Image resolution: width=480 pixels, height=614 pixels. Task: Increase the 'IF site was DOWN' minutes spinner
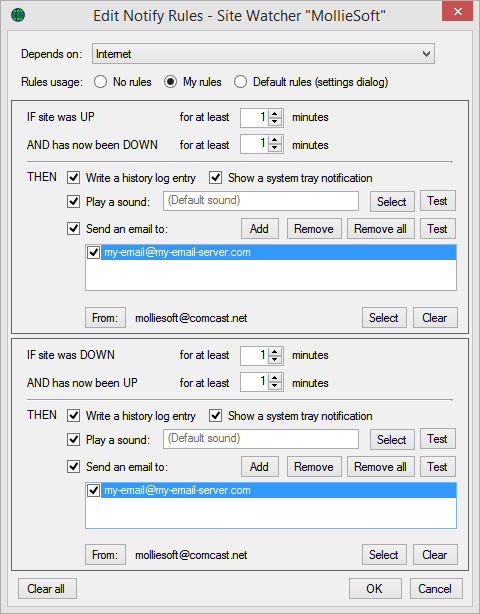click(275, 352)
